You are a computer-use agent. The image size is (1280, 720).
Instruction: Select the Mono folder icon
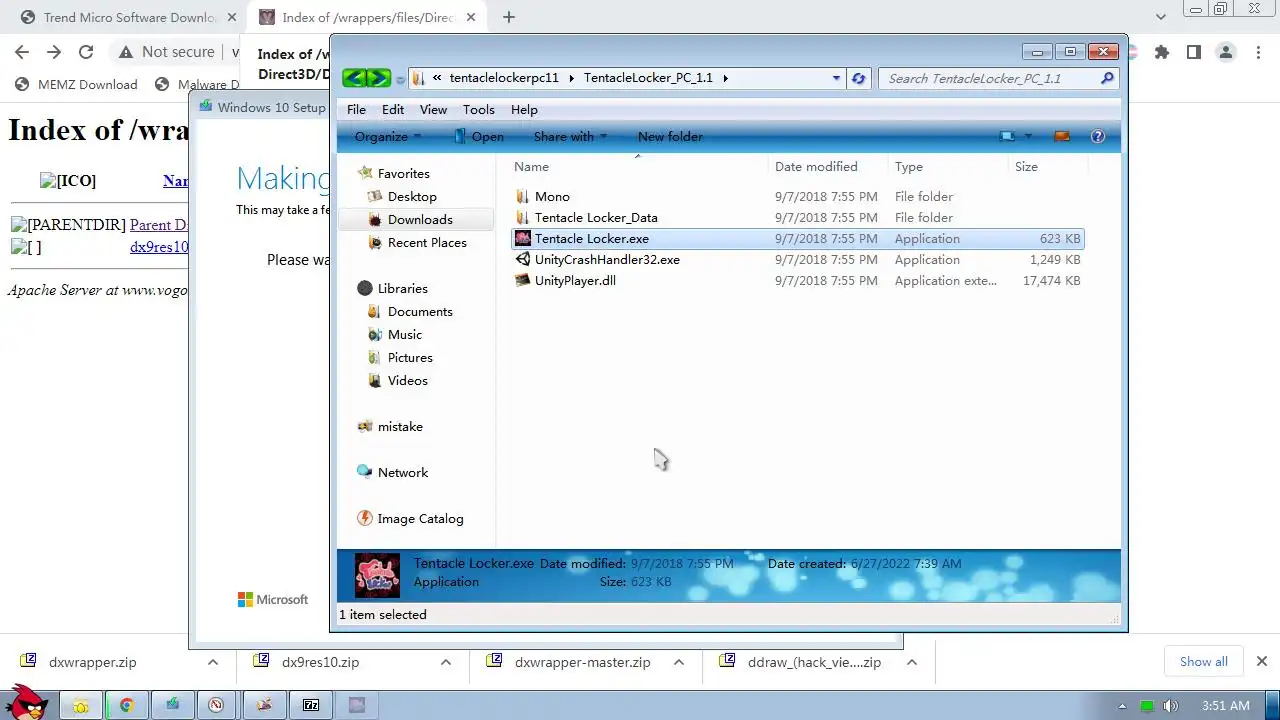(x=522, y=197)
